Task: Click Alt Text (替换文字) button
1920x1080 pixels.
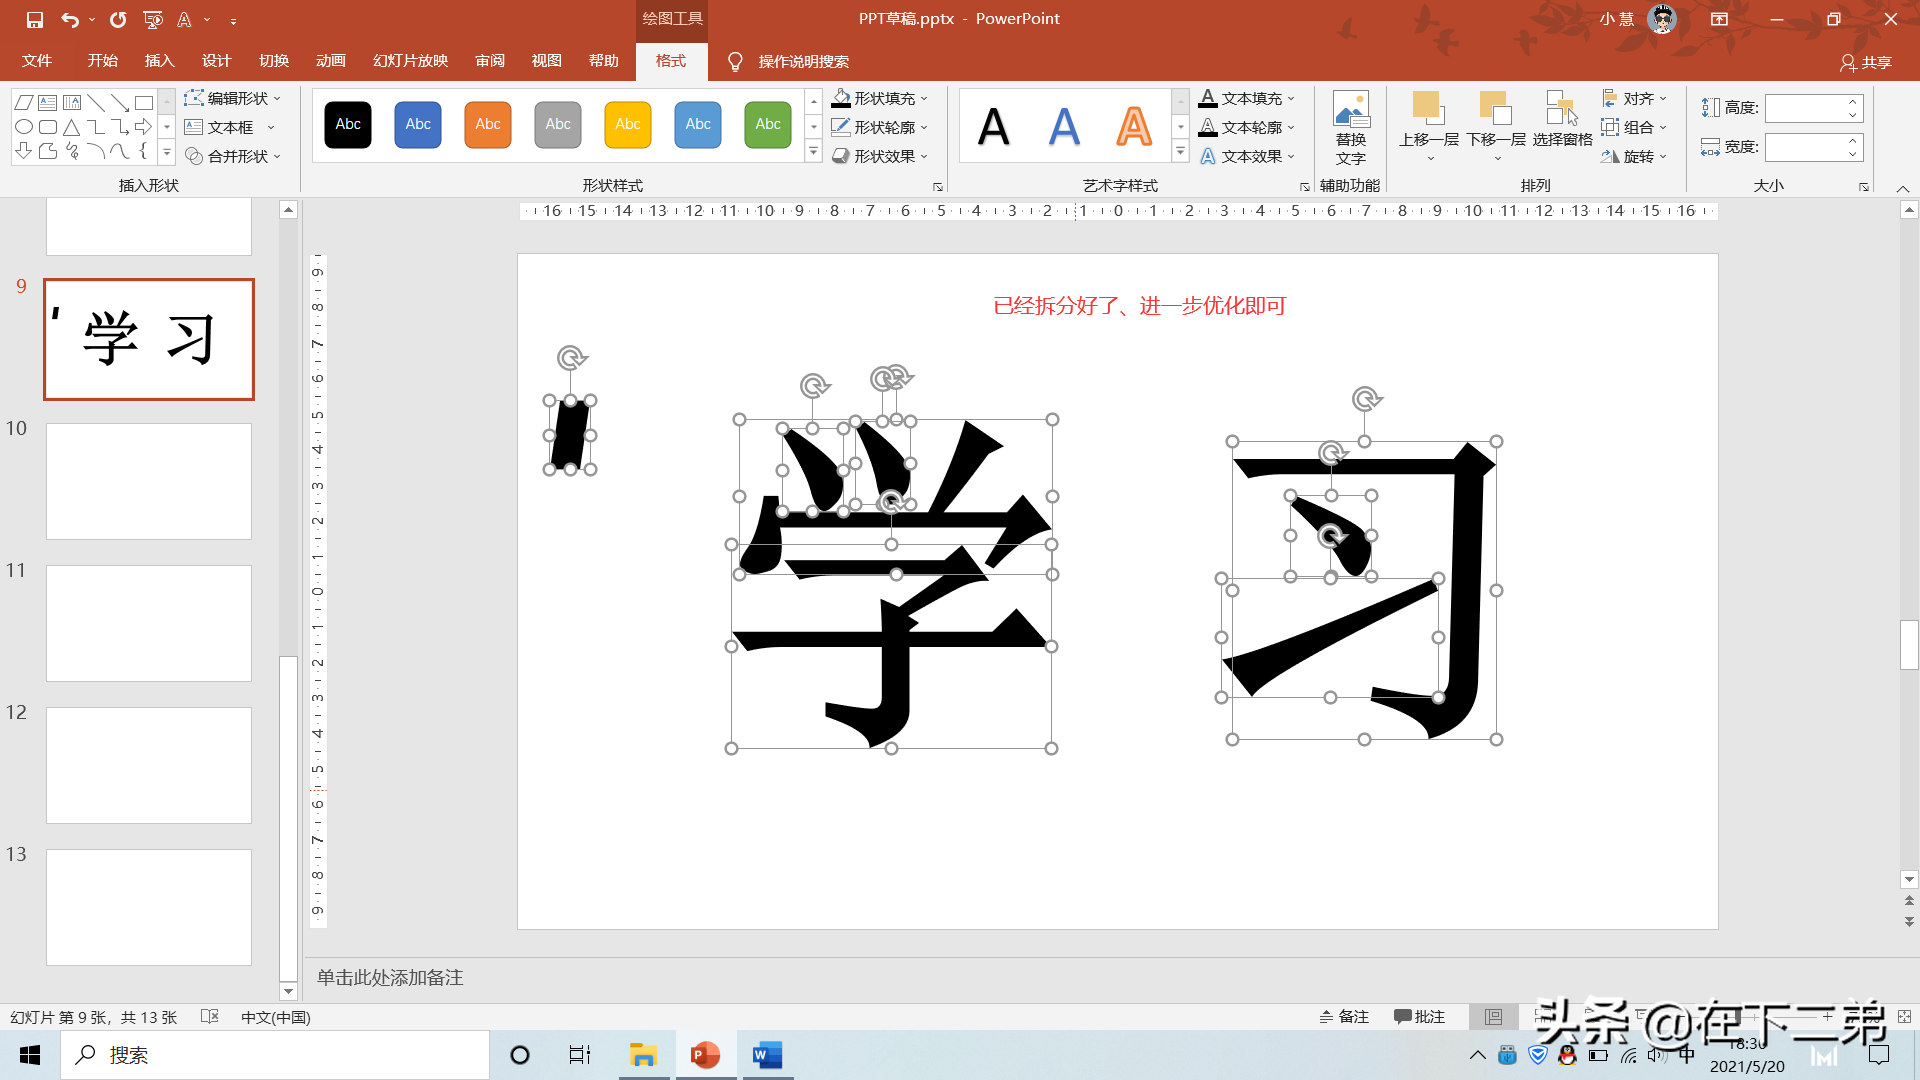Action: tap(1351, 129)
